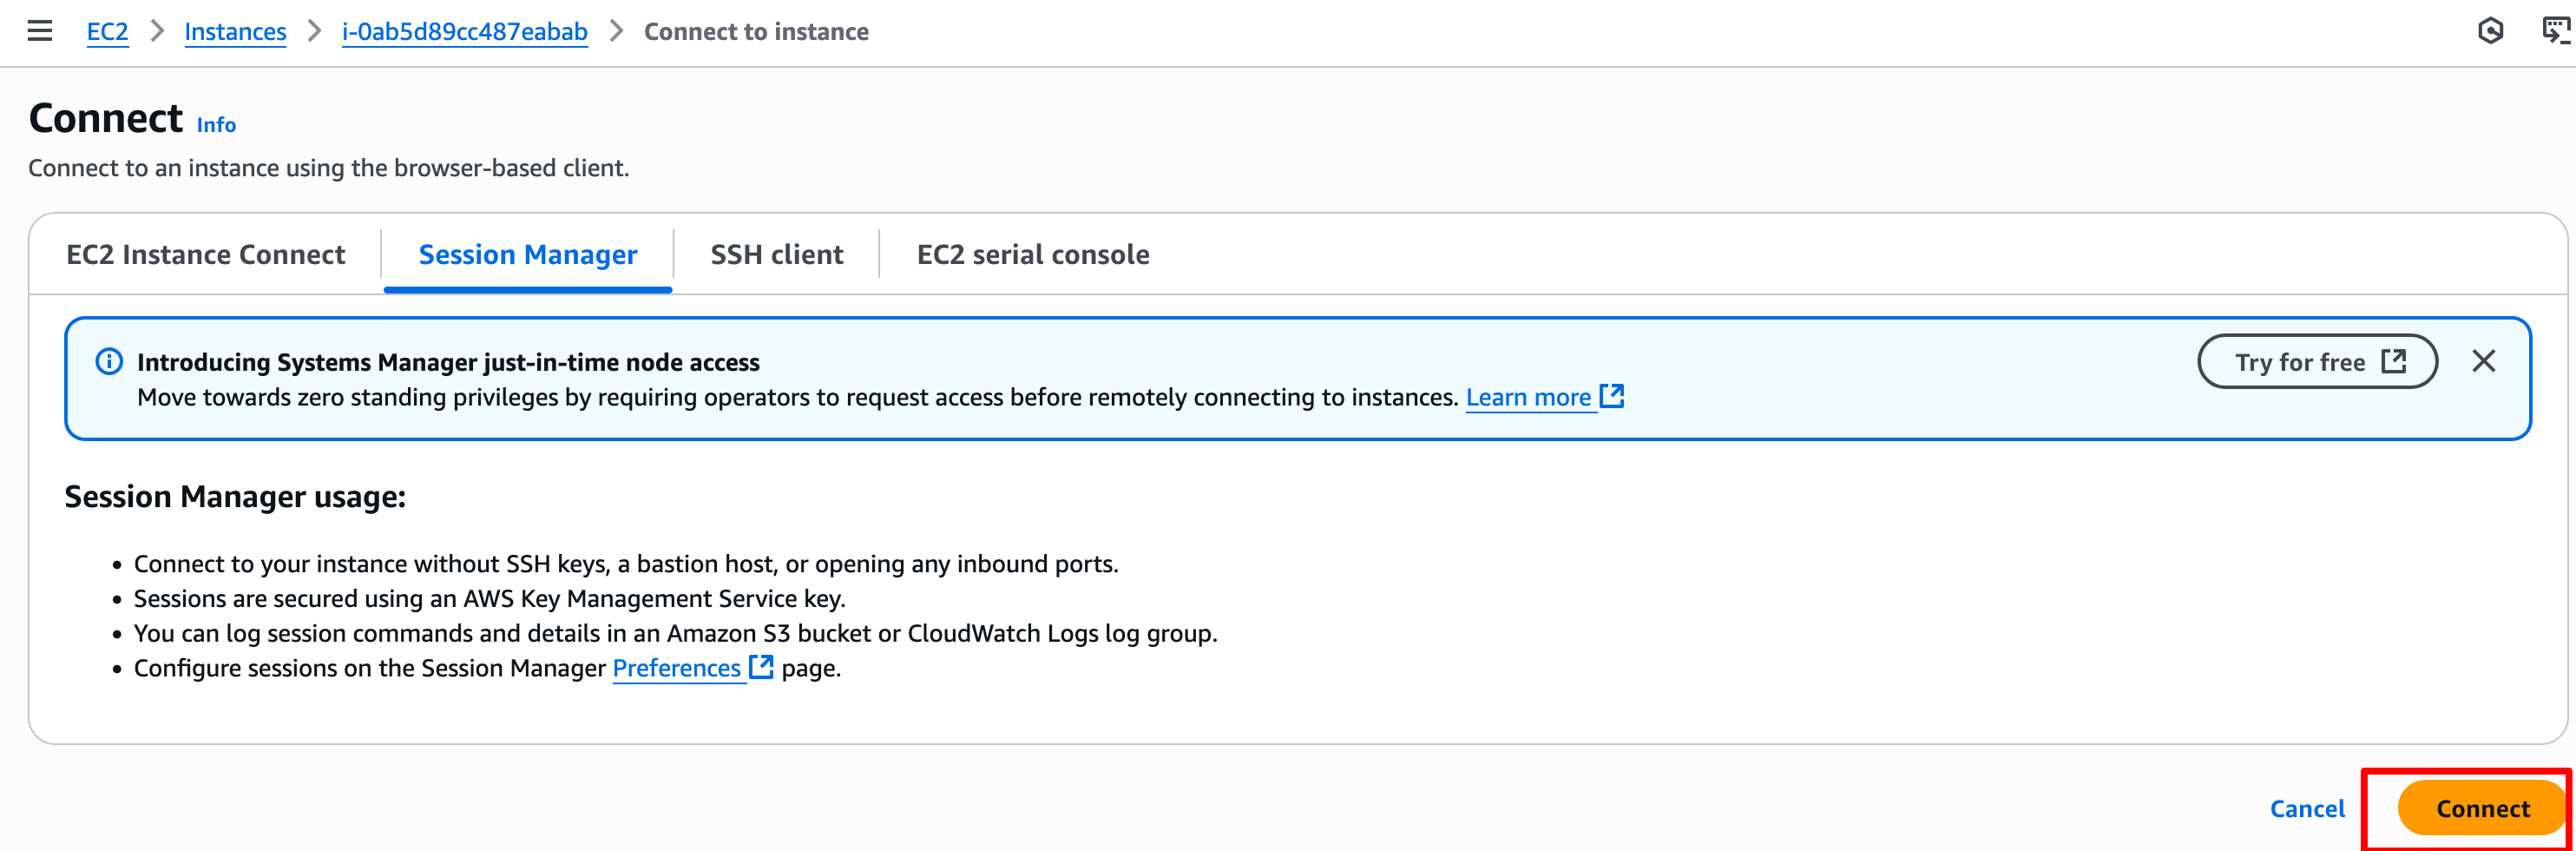Click the external icon in Try for free
Image resolution: width=2576 pixels, height=851 pixels.
pos(2393,362)
